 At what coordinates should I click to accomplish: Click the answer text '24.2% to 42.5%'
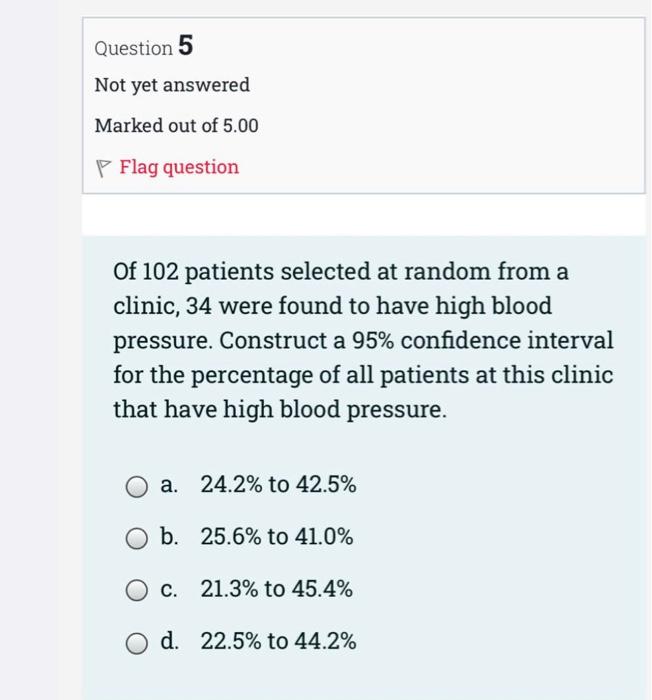(x=278, y=486)
